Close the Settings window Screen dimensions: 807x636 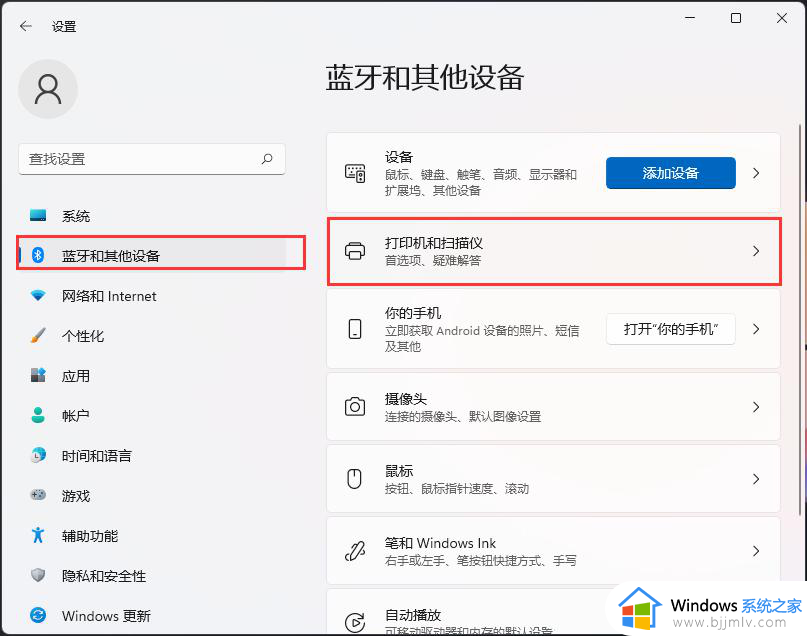point(782,18)
